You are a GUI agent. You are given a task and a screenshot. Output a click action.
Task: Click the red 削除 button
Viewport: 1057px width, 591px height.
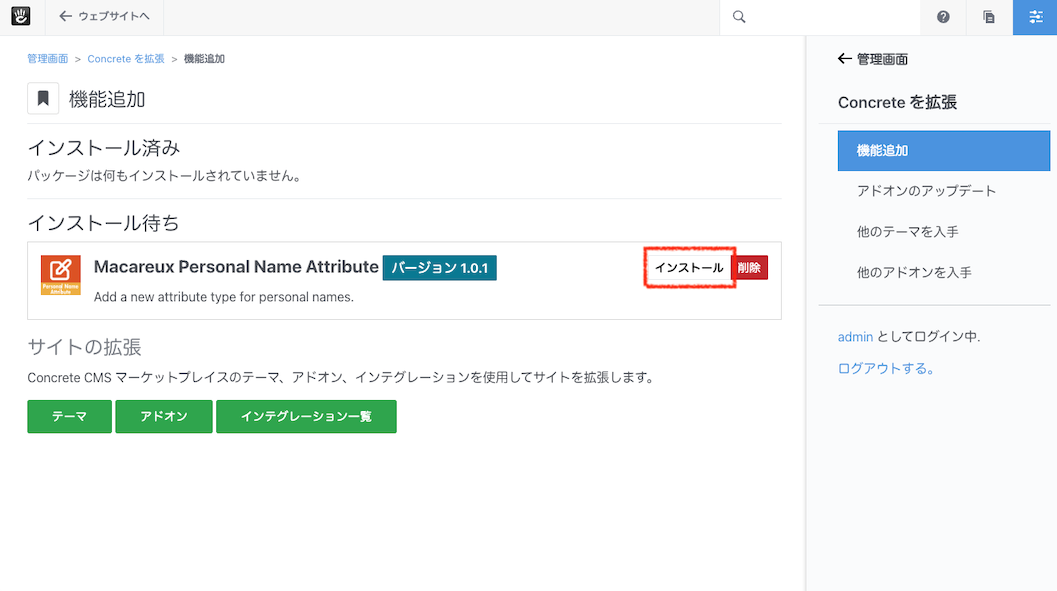749,268
